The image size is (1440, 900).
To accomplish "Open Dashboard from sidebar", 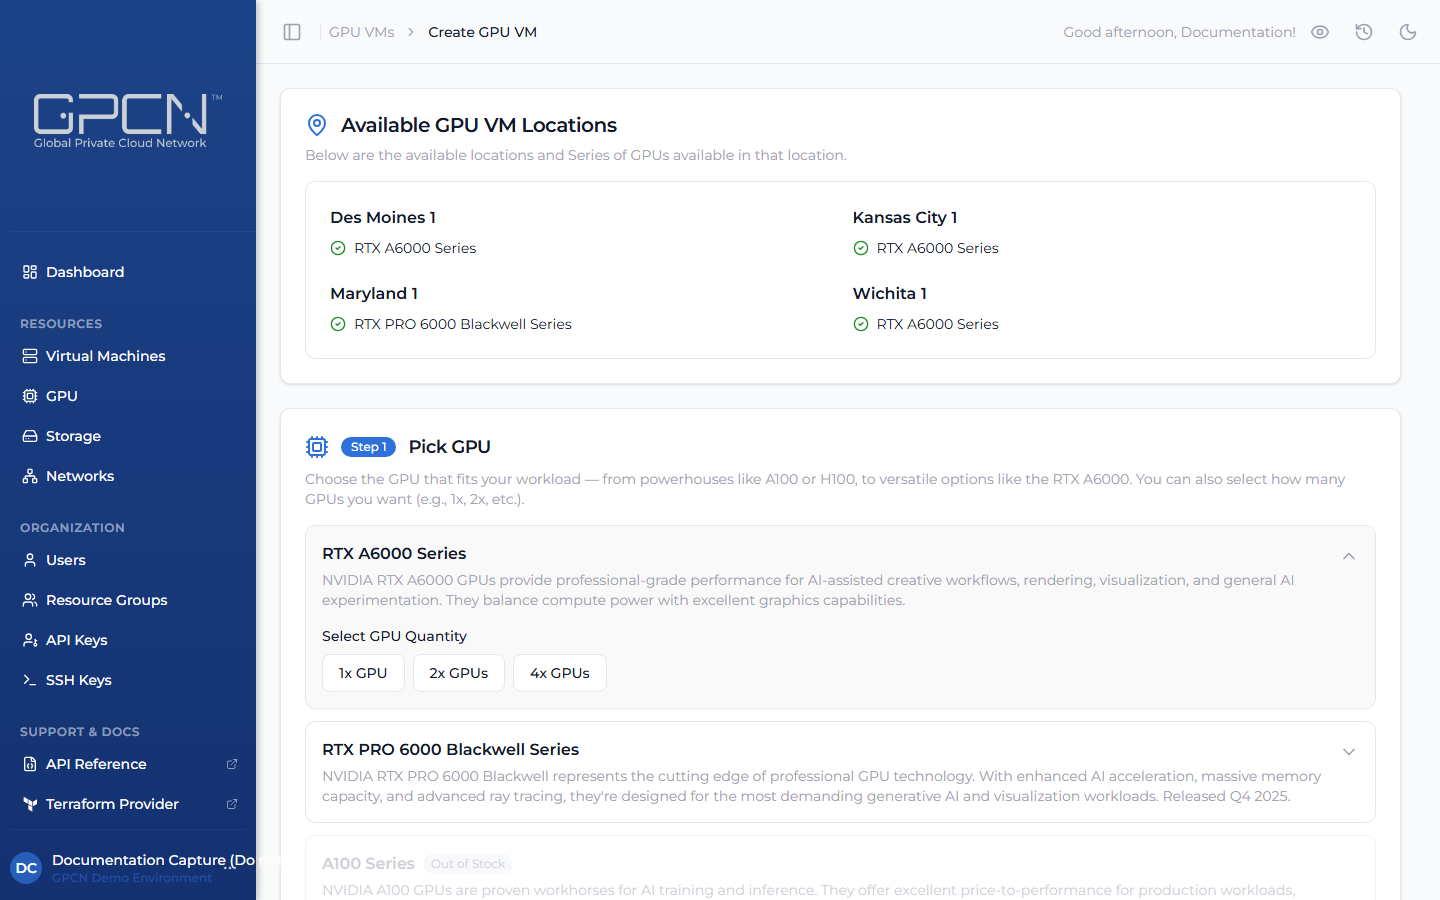I will coord(128,272).
